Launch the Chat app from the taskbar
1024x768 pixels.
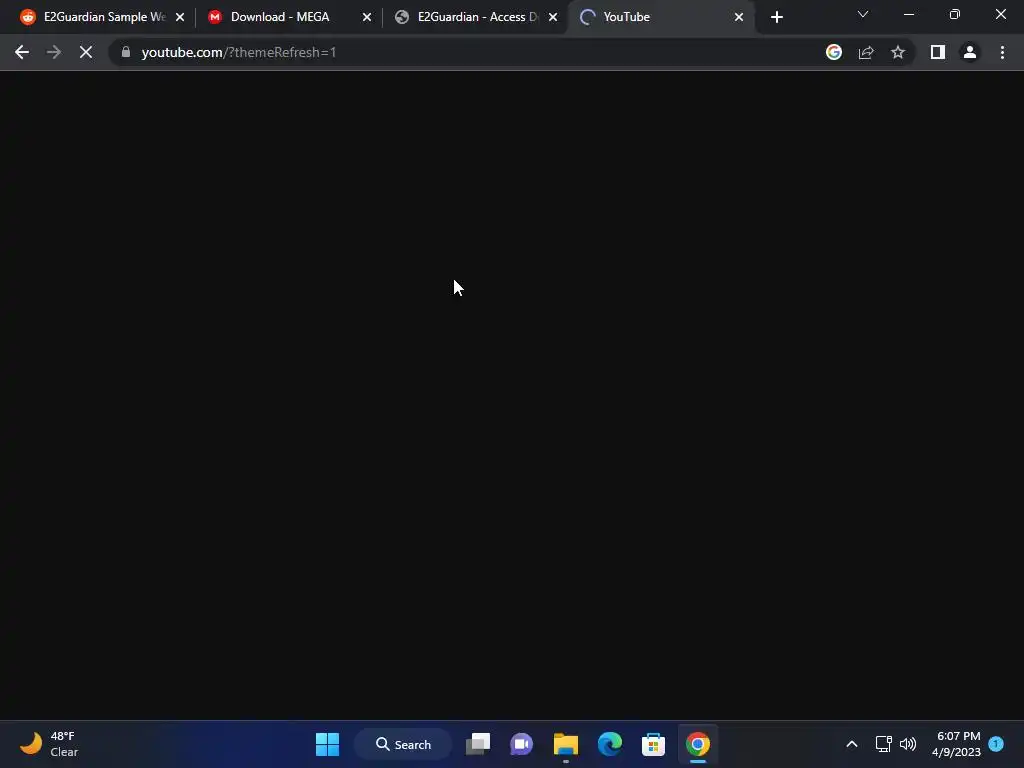coord(521,744)
